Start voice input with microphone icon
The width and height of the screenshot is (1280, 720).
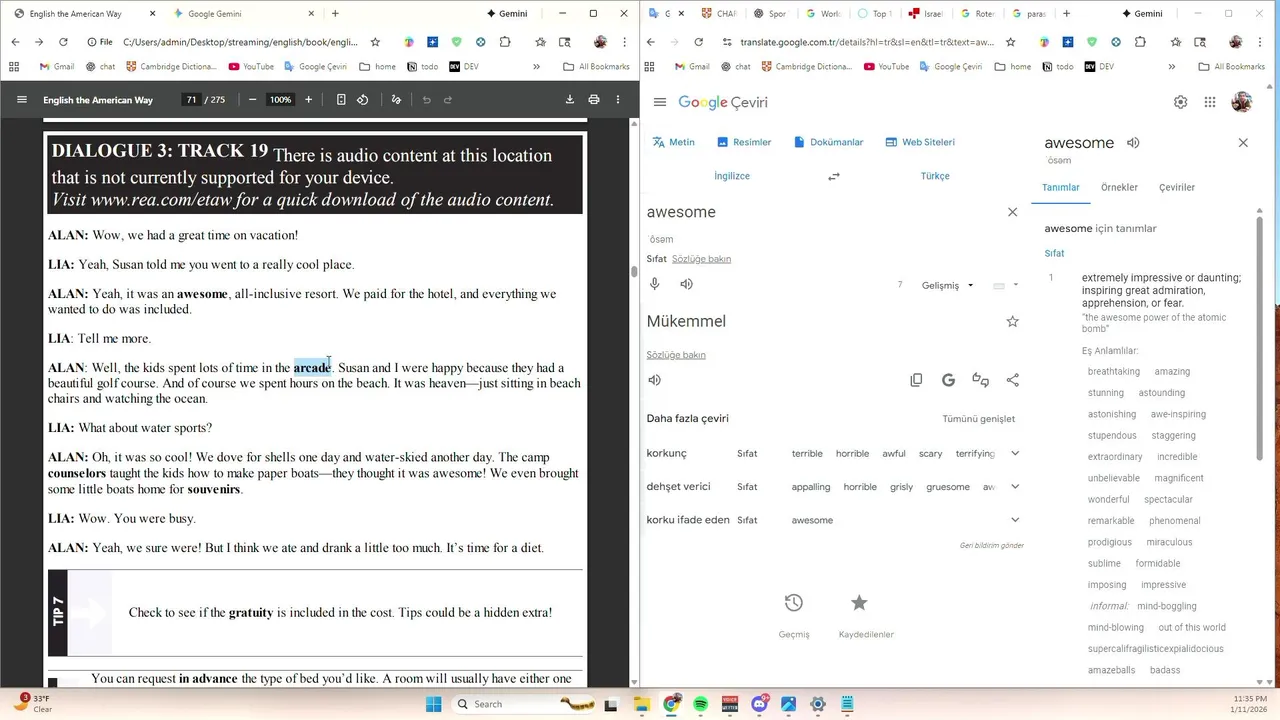pos(655,284)
